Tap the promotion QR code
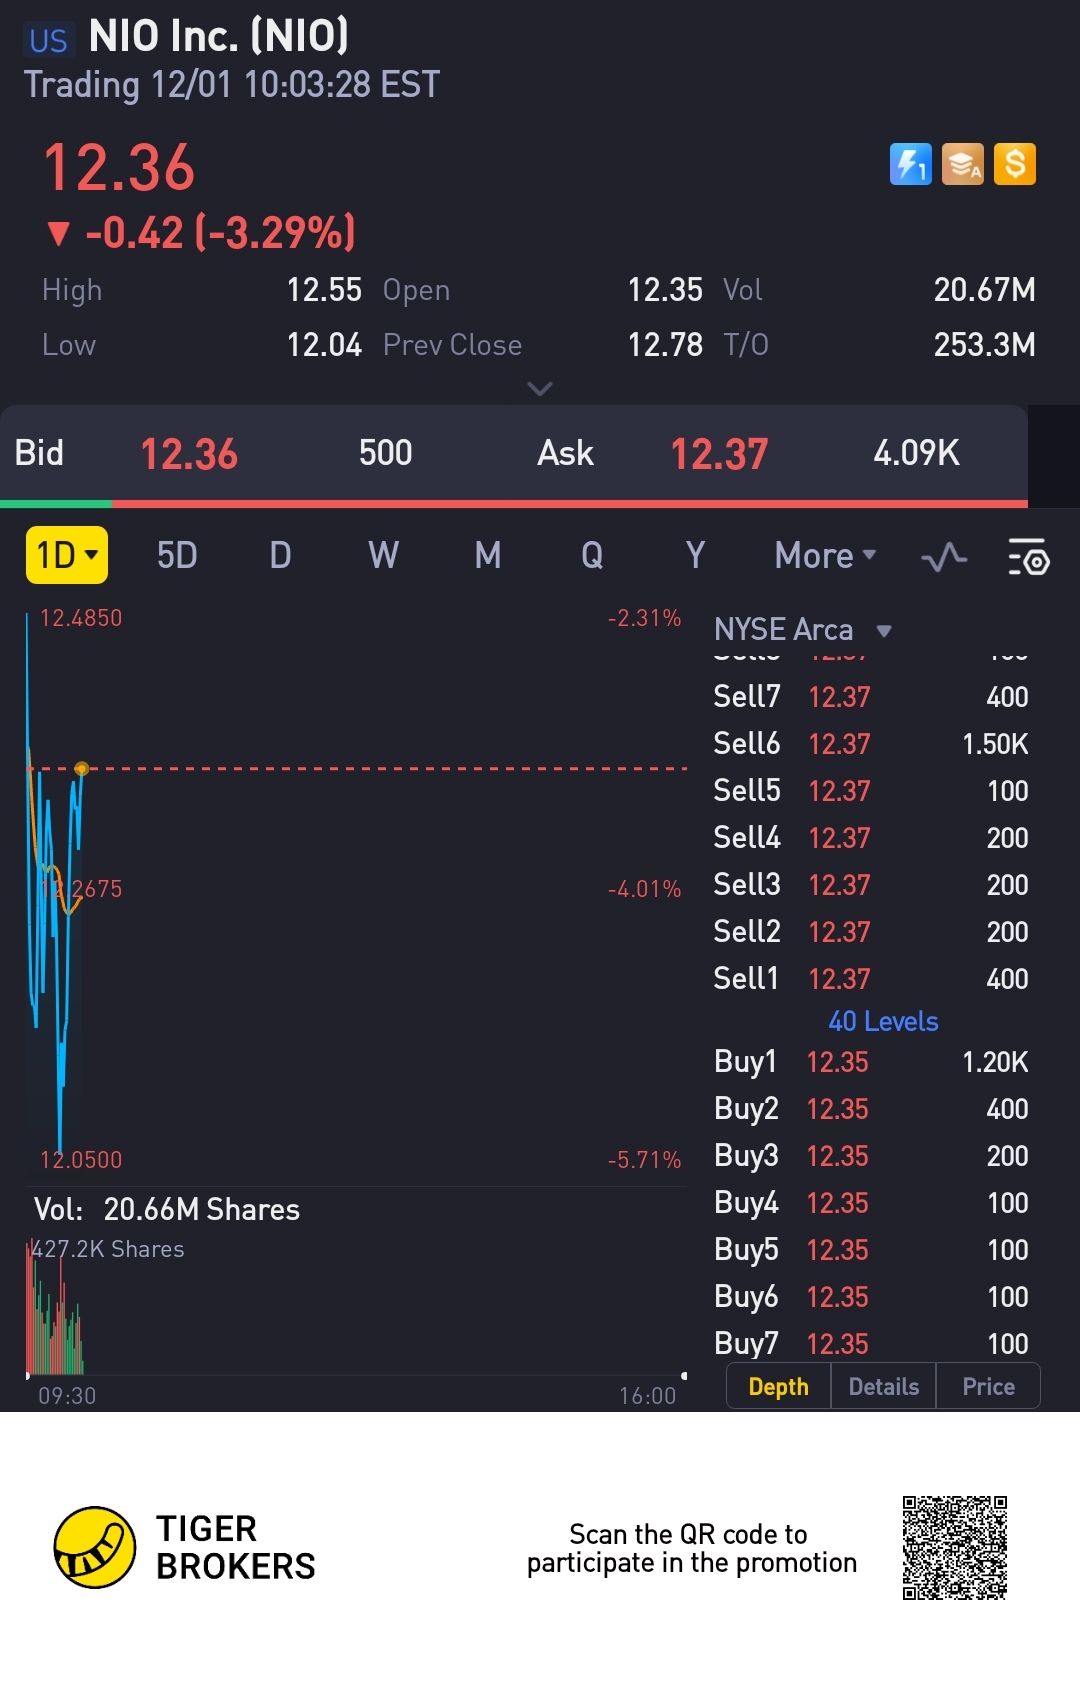 click(954, 1547)
